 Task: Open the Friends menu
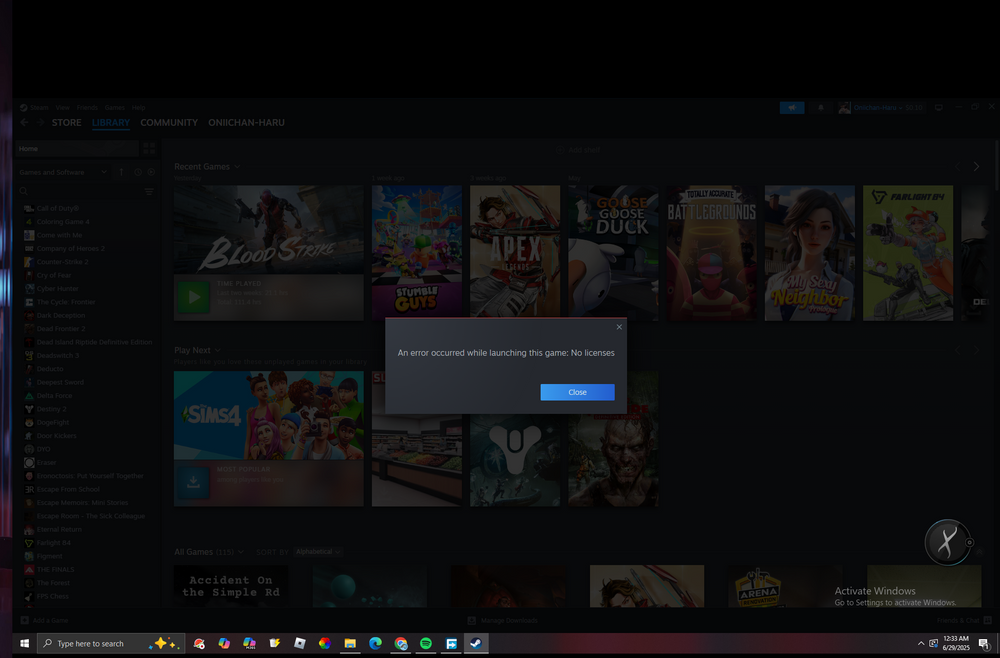pyautogui.click(x=87, y=108)
